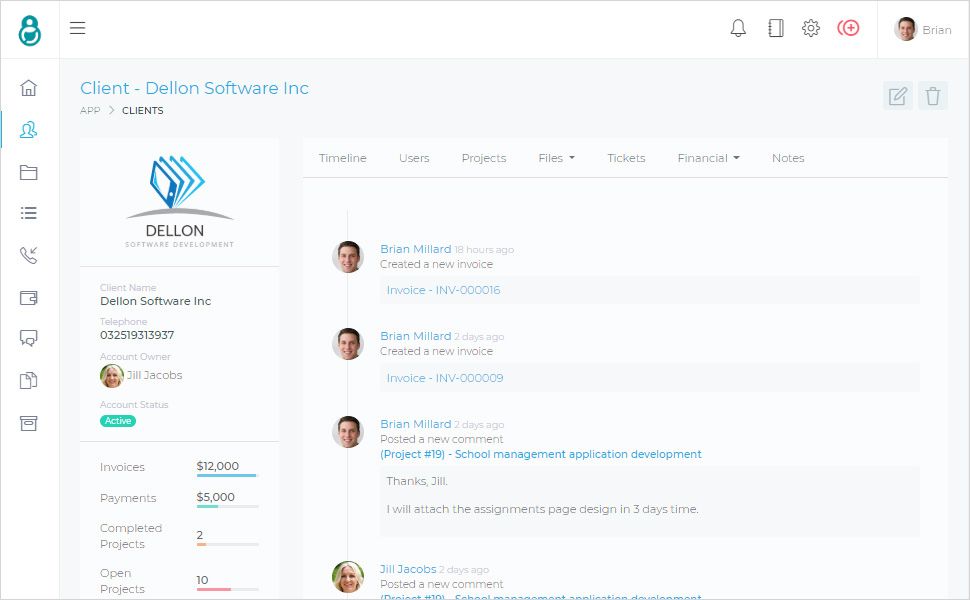
Task: Expand the Files dropdown tab
Action: [x=556, y=158]
